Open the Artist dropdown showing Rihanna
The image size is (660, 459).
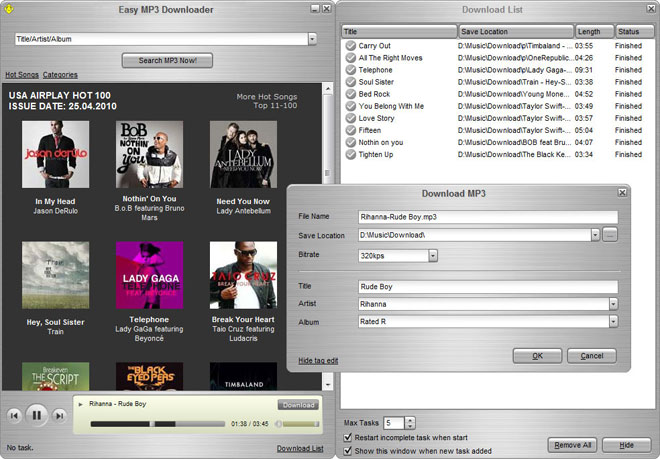click(x=612, y=303)
